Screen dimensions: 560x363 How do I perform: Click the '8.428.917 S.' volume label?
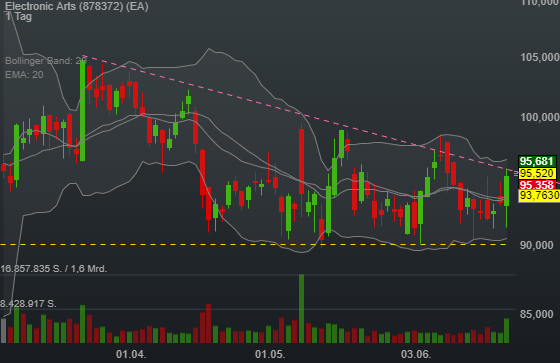28,304
